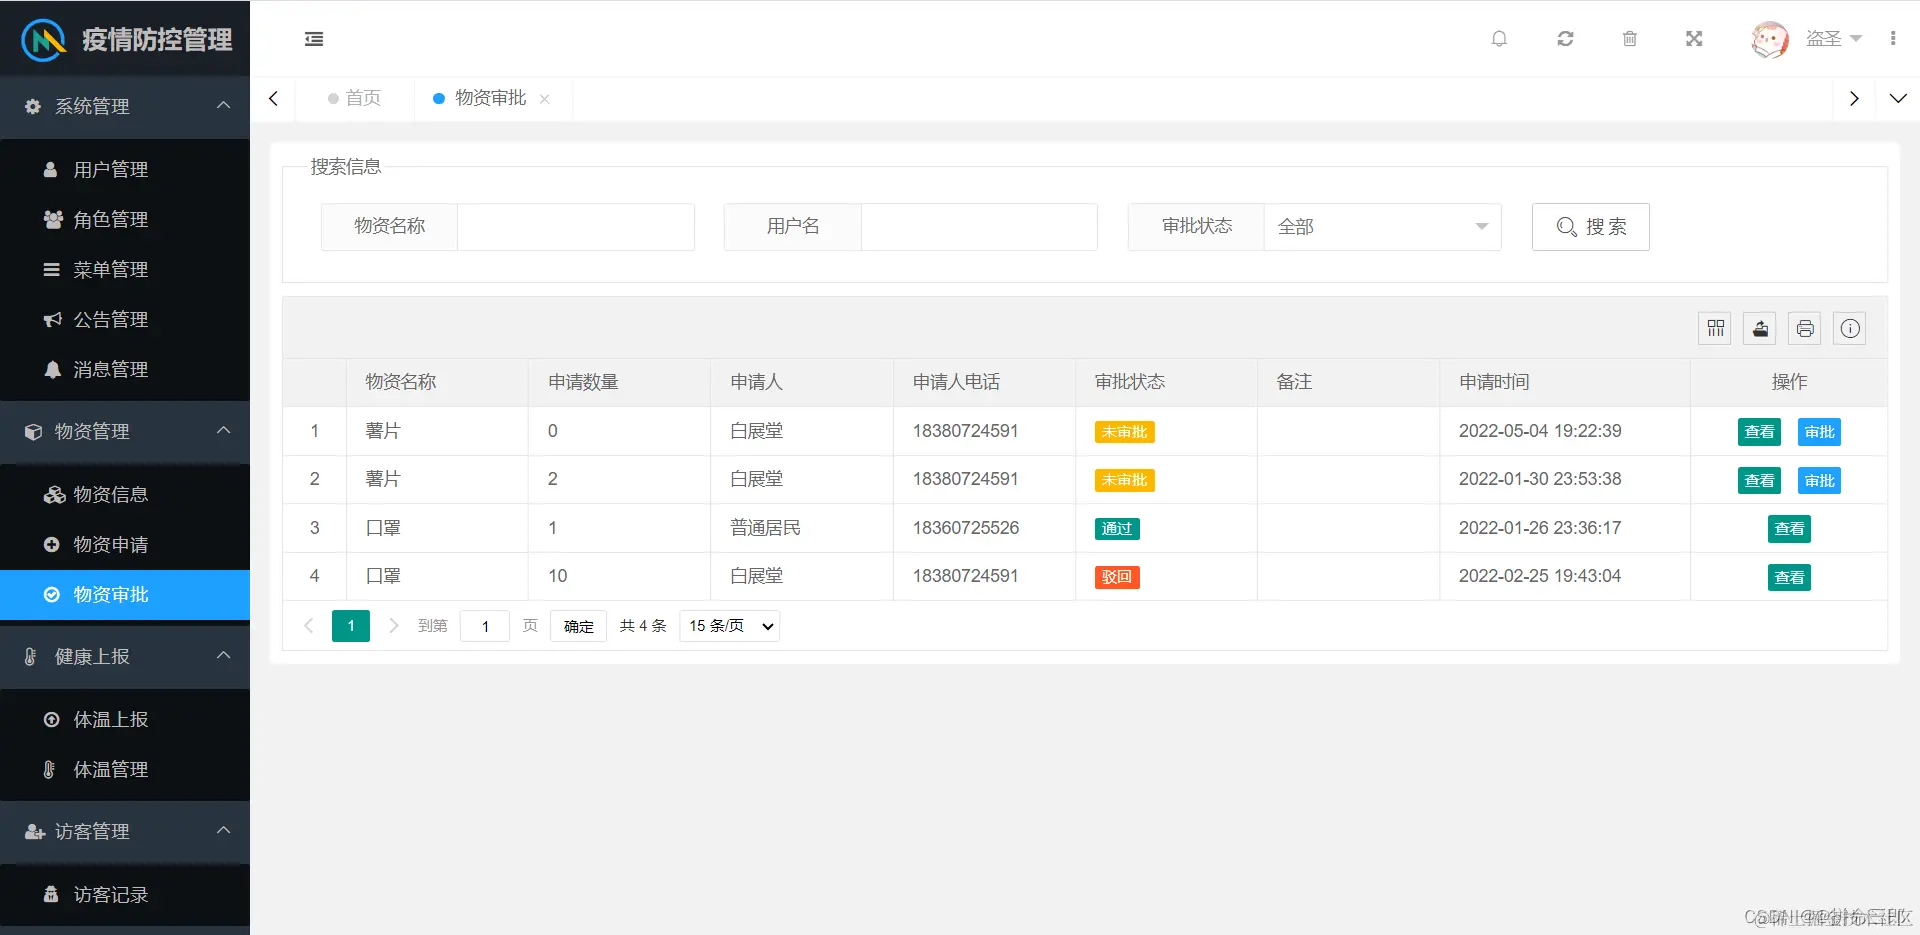Click the 驳回 status badge
Screen dimensions: 1920x935
(1117, 577)
